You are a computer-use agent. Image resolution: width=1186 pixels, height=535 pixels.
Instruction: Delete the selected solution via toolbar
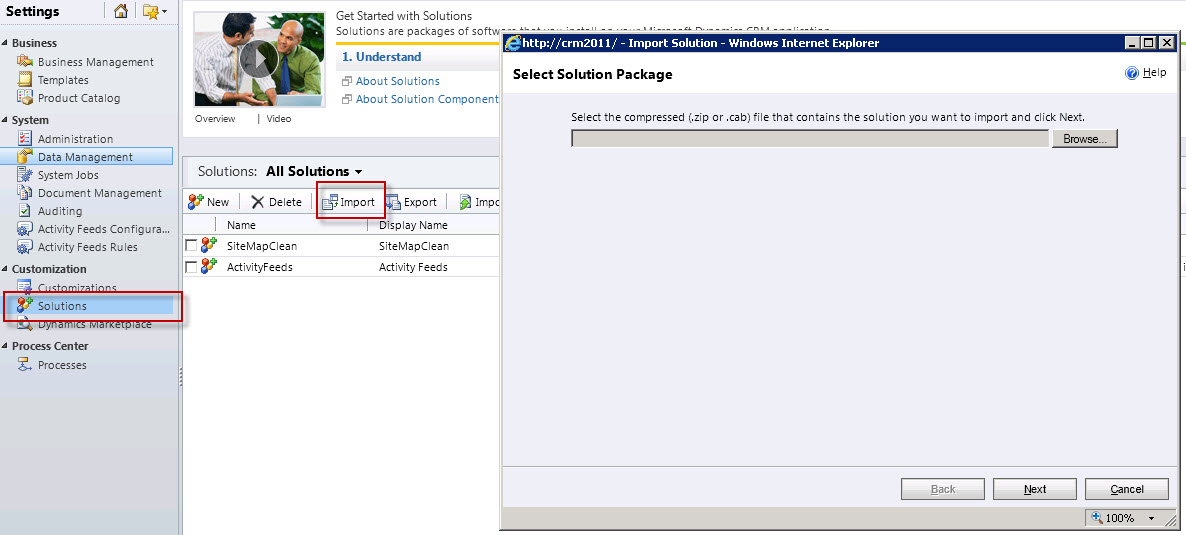276,202
